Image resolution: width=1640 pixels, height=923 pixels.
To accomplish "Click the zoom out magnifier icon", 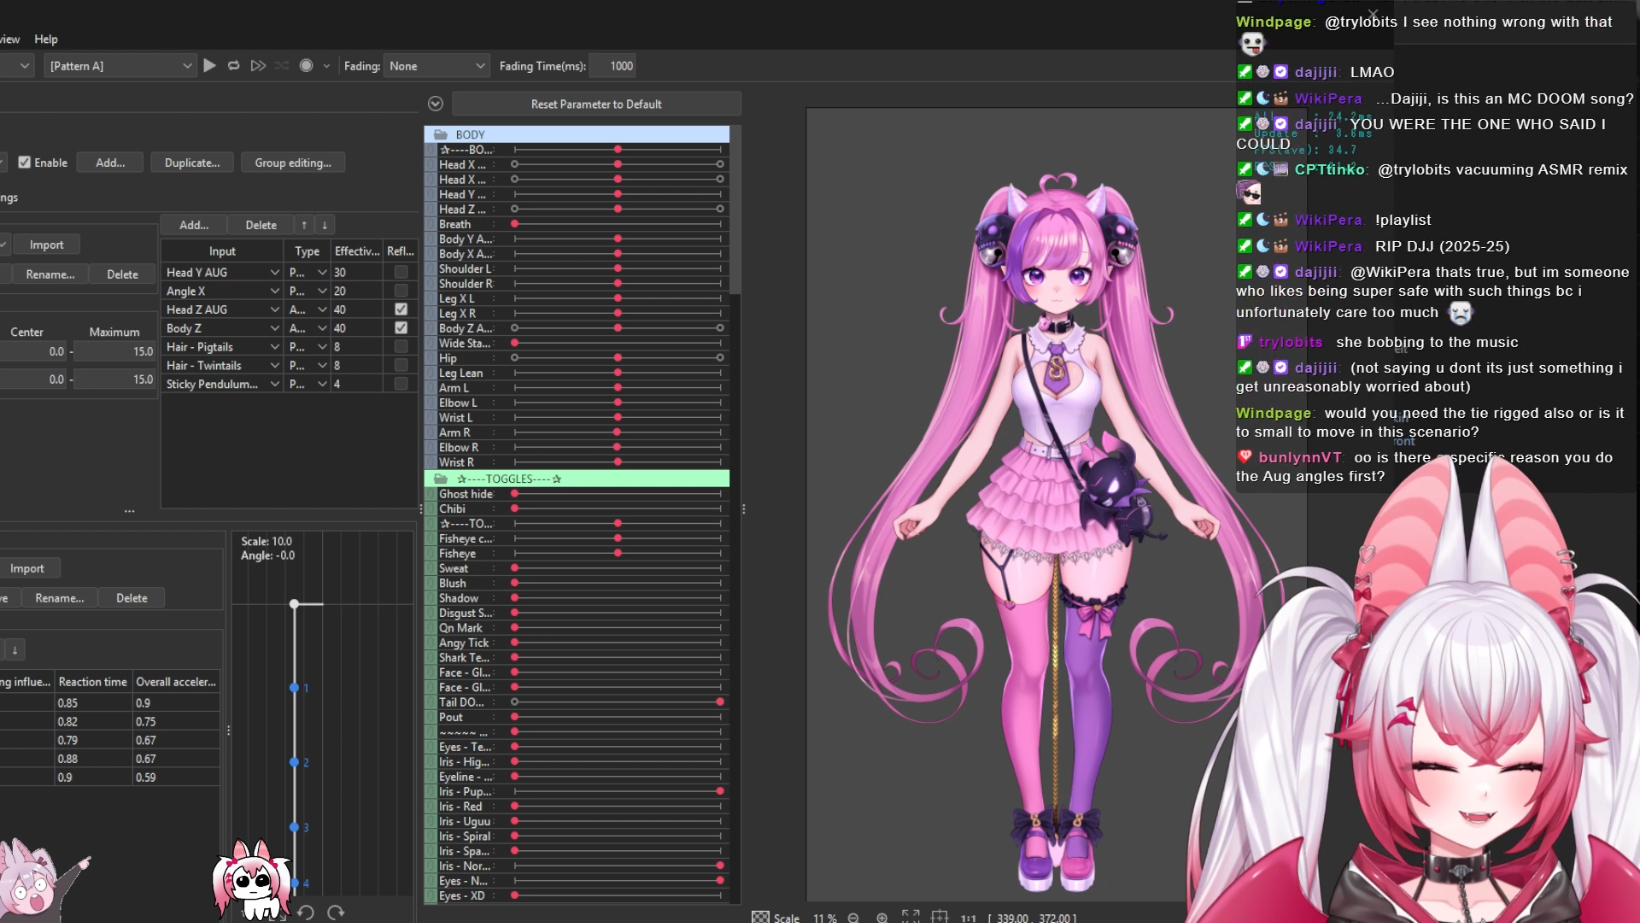I will (853, 917).
